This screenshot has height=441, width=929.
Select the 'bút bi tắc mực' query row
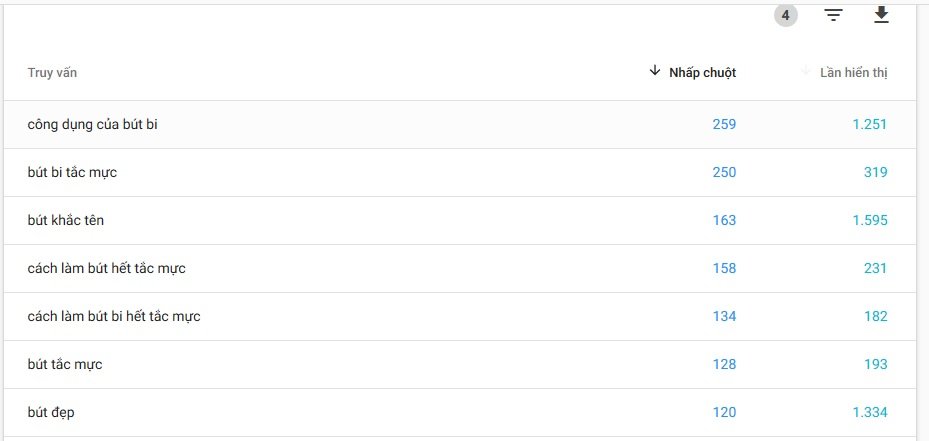point(73,173)
